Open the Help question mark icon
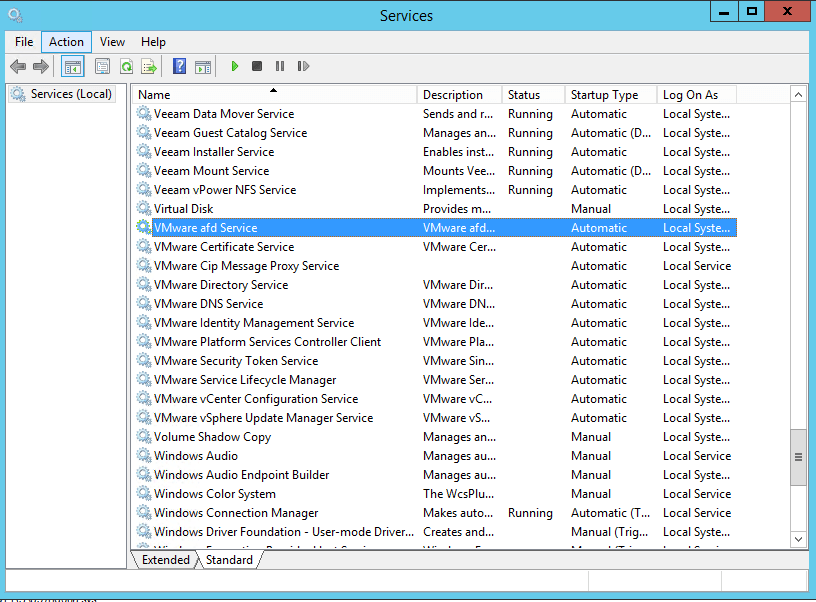The width and height of the screenshot is (816, 602). pyautogui.click(x=180, y=66)
